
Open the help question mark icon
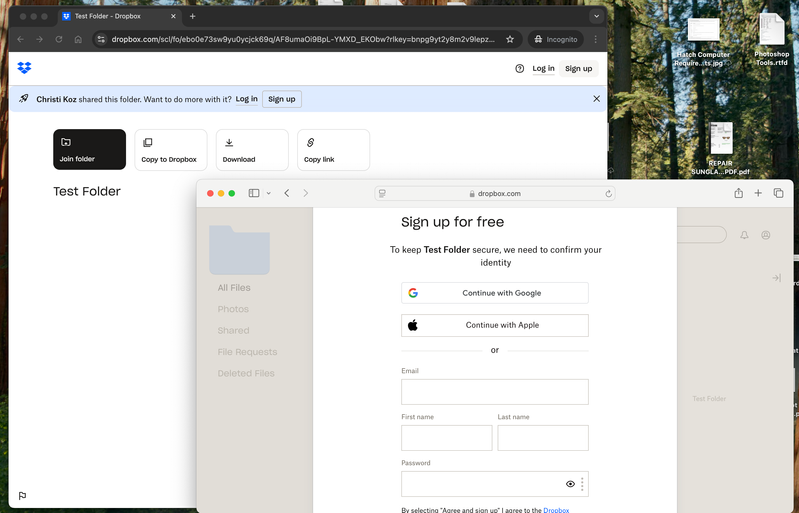click(519, 69)
